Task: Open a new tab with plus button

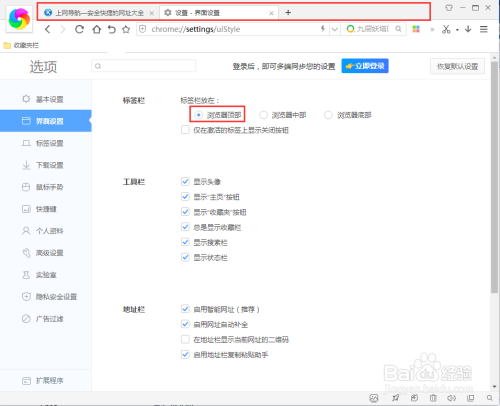Action: 288,13
